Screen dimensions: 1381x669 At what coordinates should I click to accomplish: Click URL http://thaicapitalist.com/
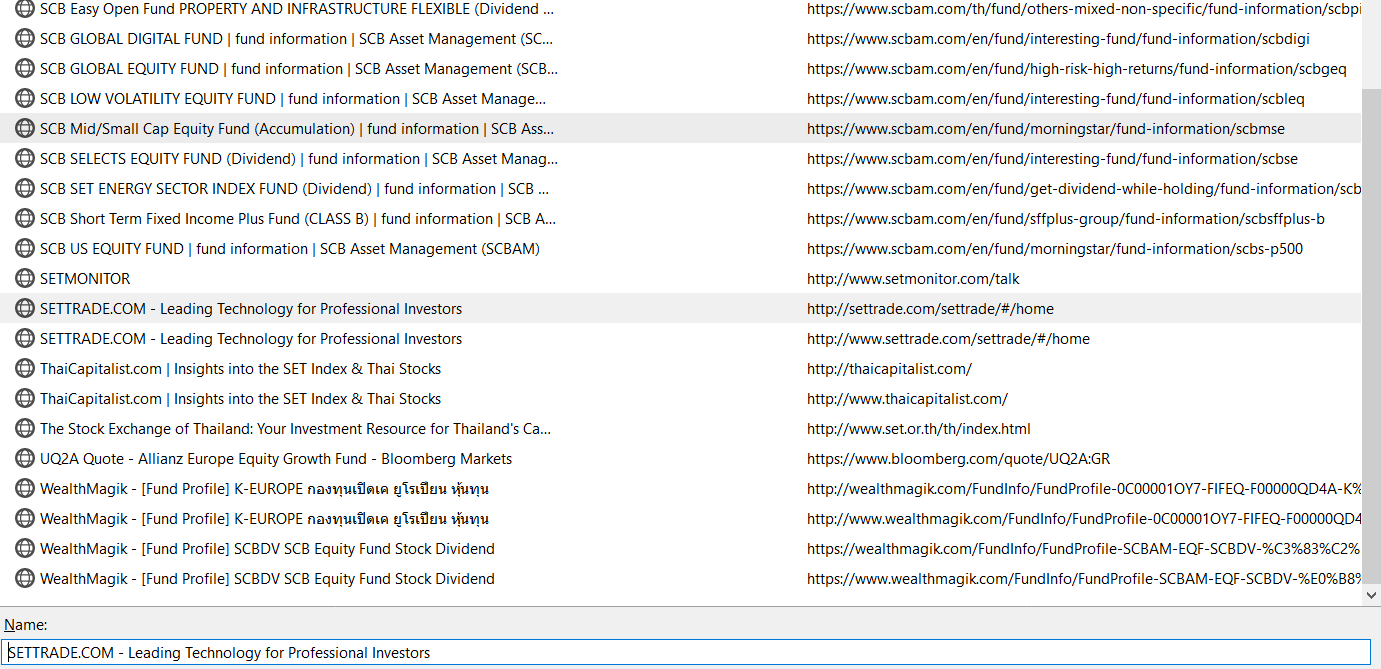pyautogui.click(x=889, y=369)
